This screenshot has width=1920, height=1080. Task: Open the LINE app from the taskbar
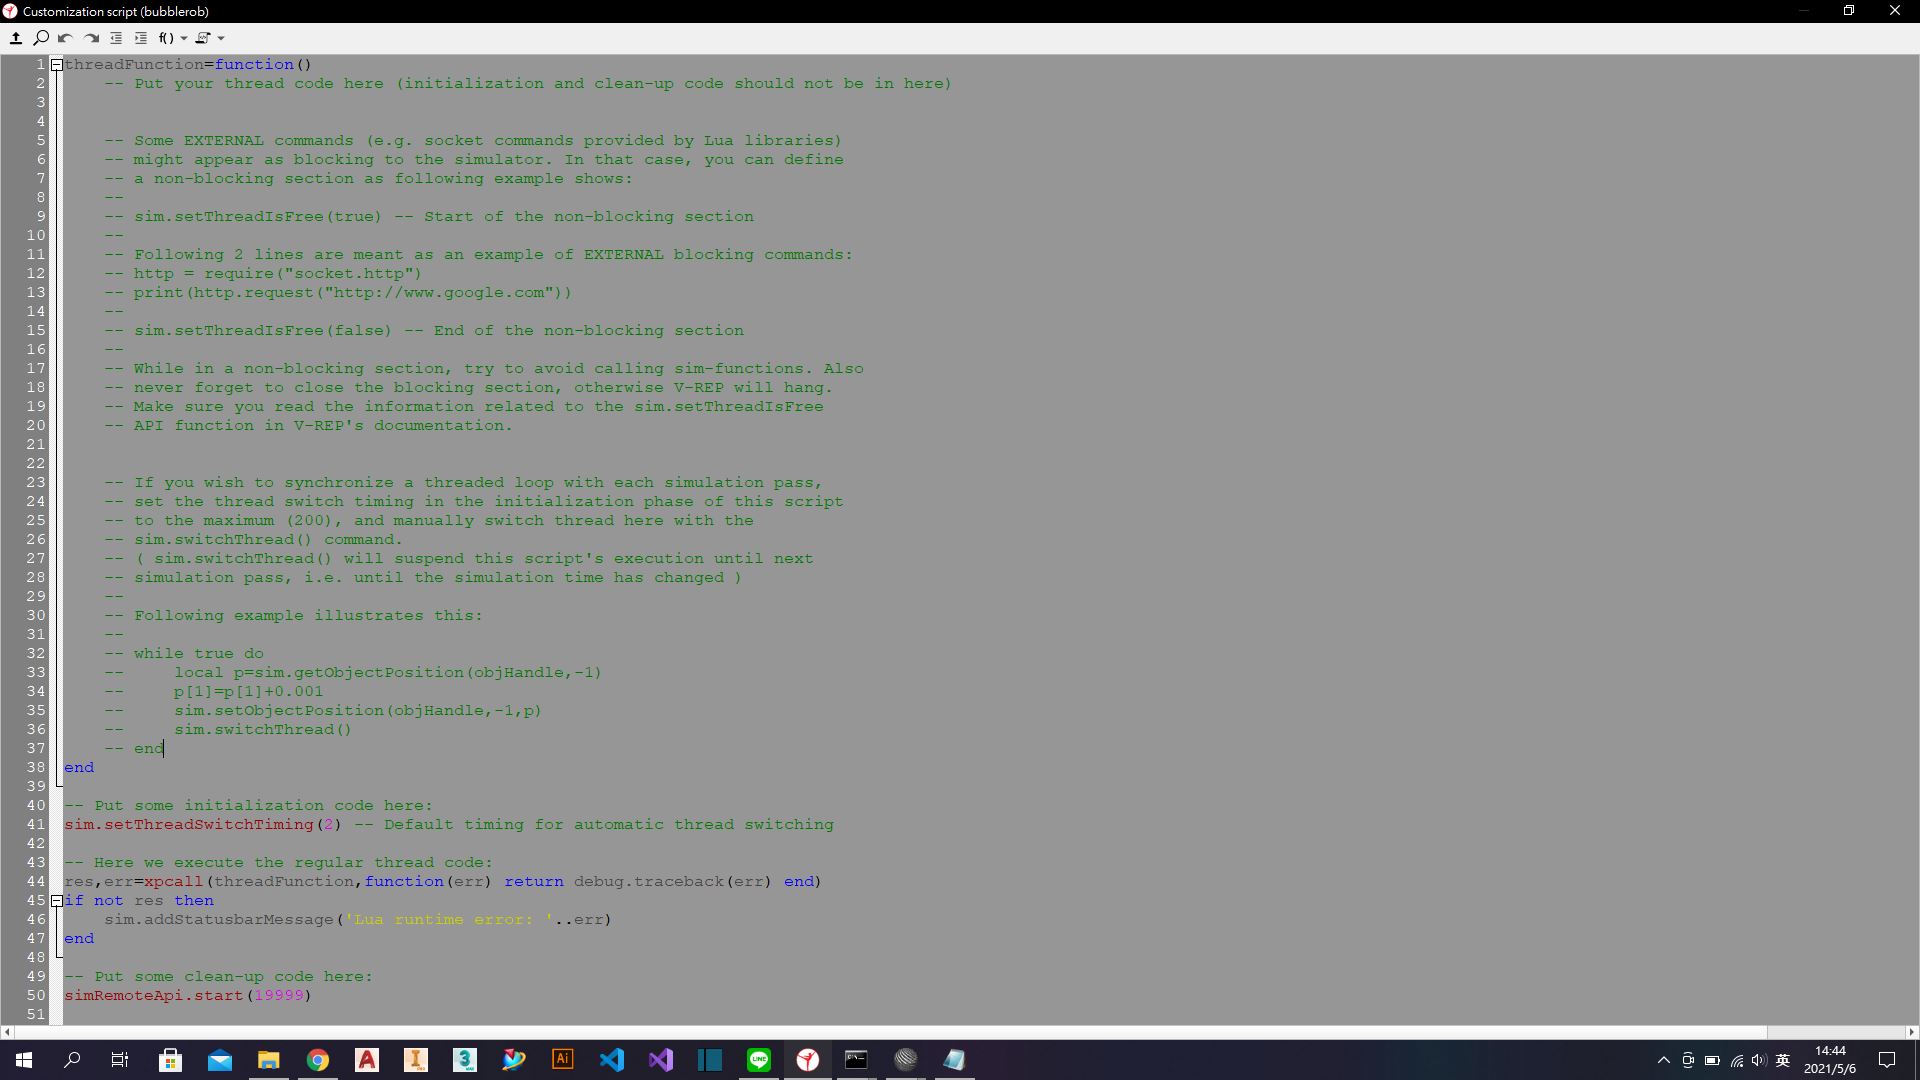(759, 1060)
